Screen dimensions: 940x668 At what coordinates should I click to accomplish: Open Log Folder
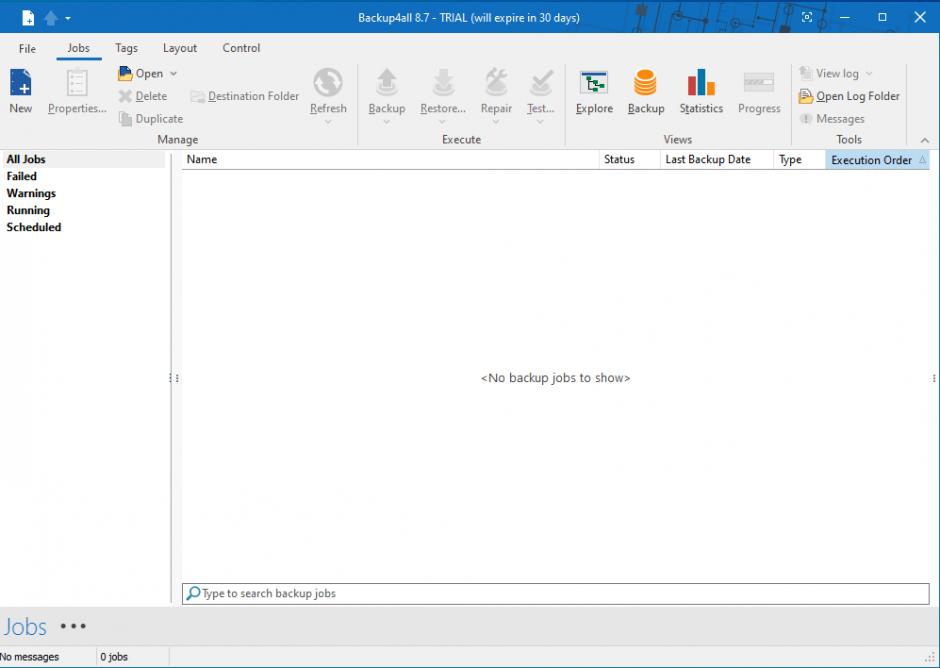(x=849, y=96)
